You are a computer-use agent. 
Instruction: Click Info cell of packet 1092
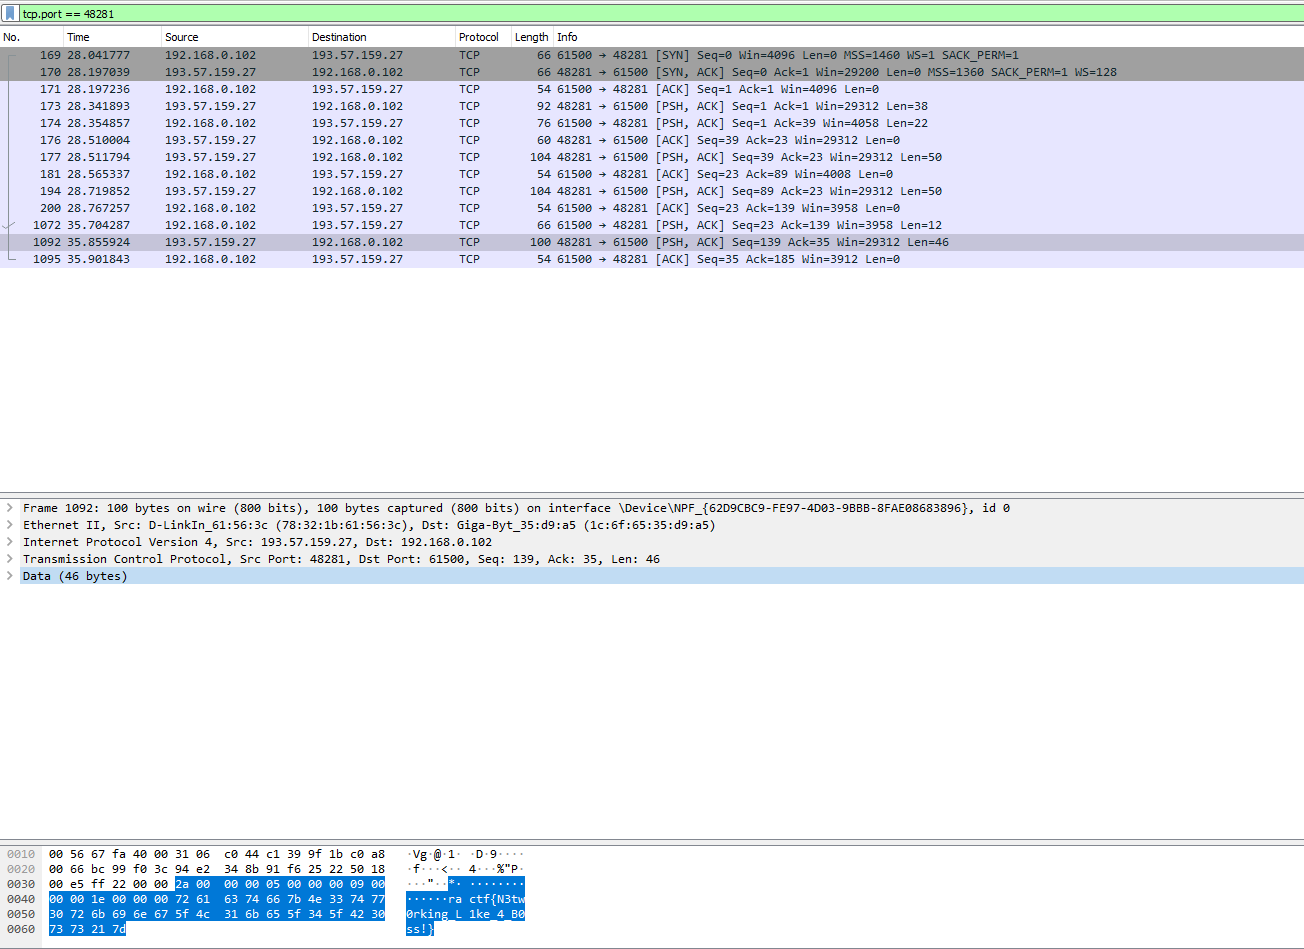[x=753, y=242]
